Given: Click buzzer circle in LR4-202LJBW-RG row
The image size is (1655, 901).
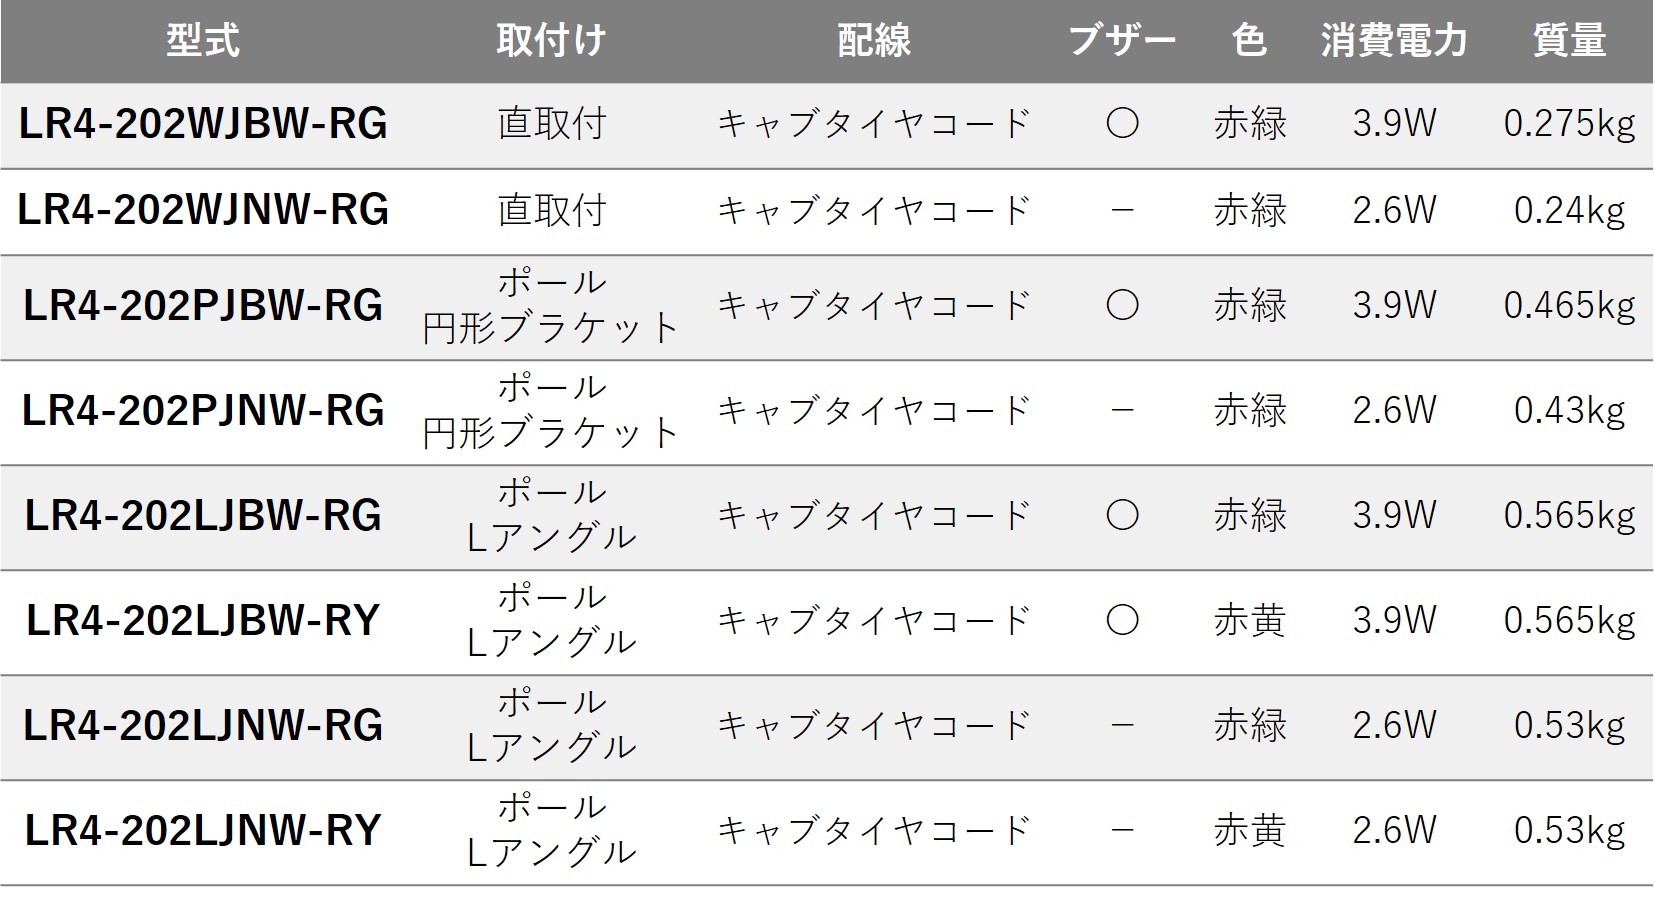Looking at the screenshot, I should pos(1122,516).
